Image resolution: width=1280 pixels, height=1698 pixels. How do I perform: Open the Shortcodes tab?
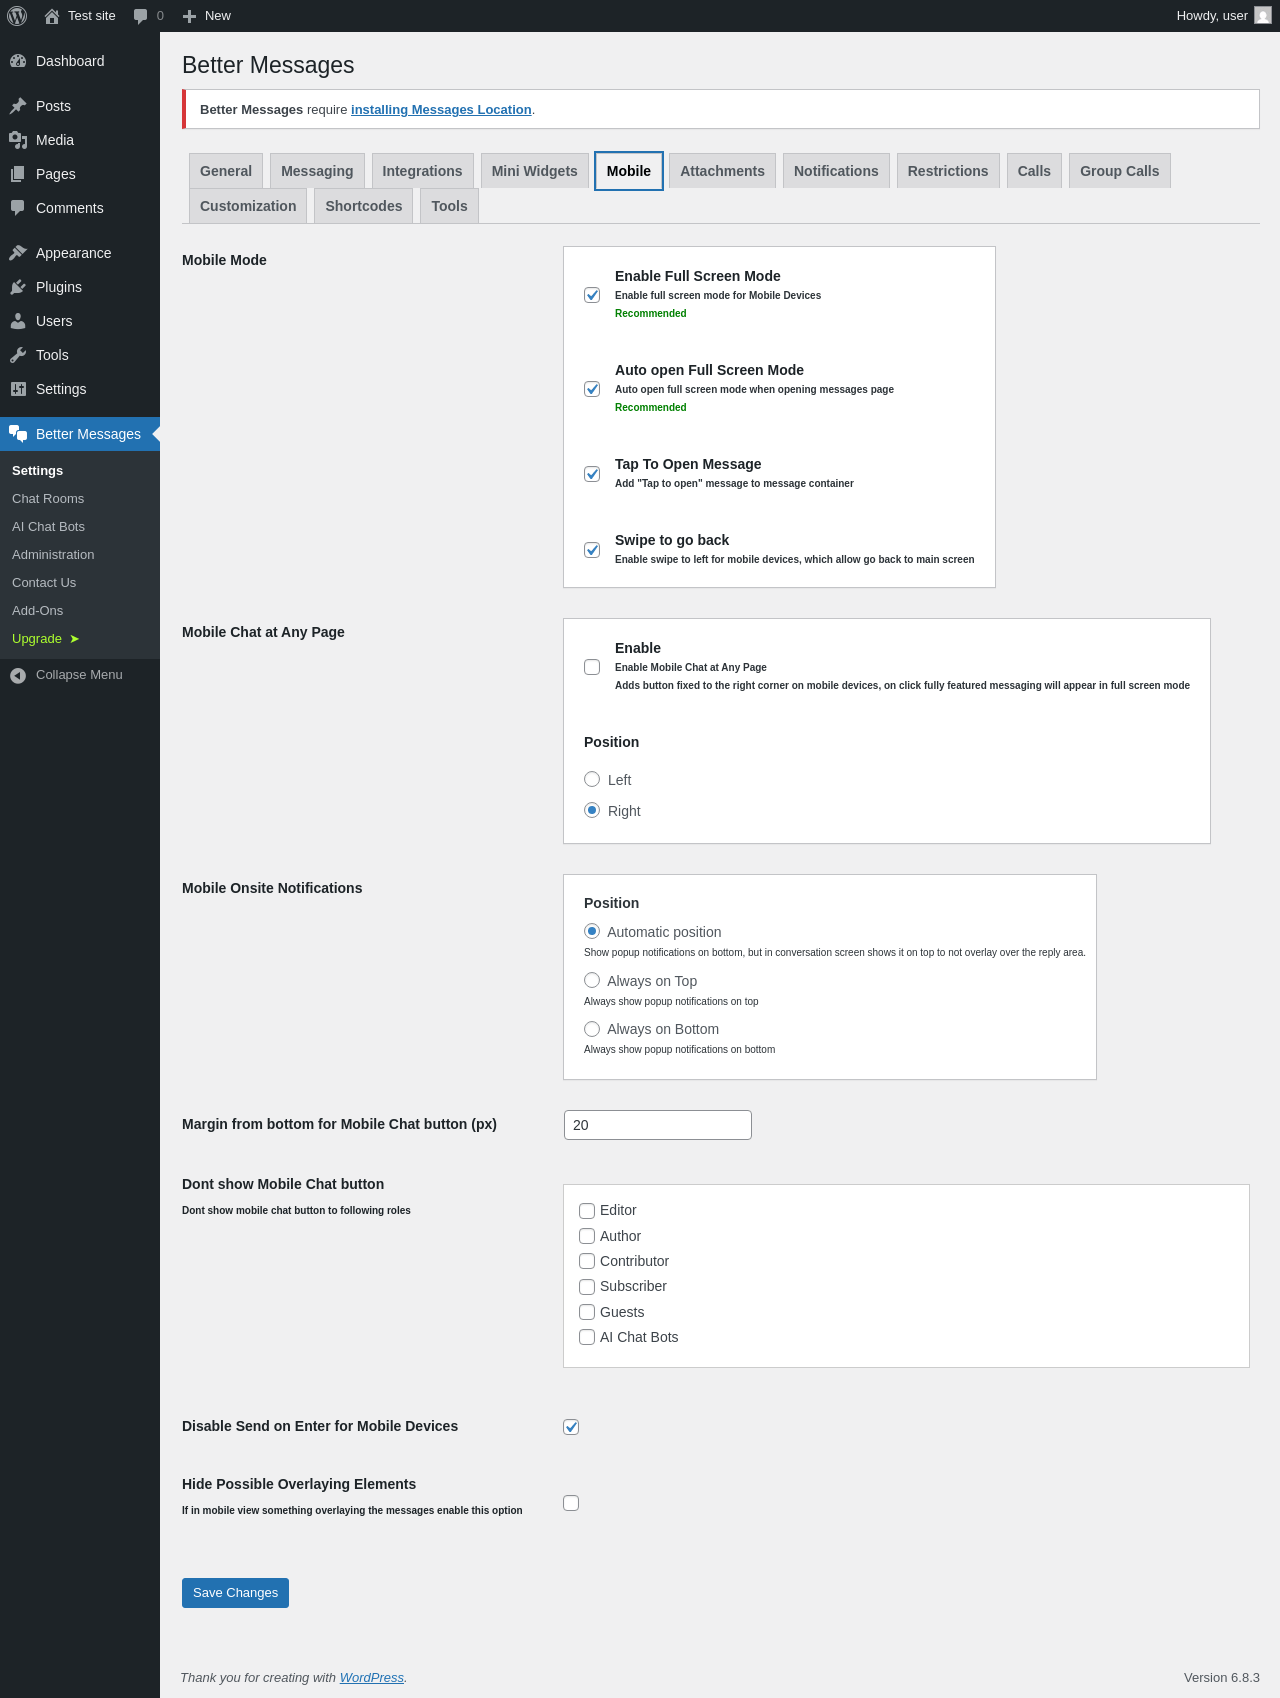(364, 206)
